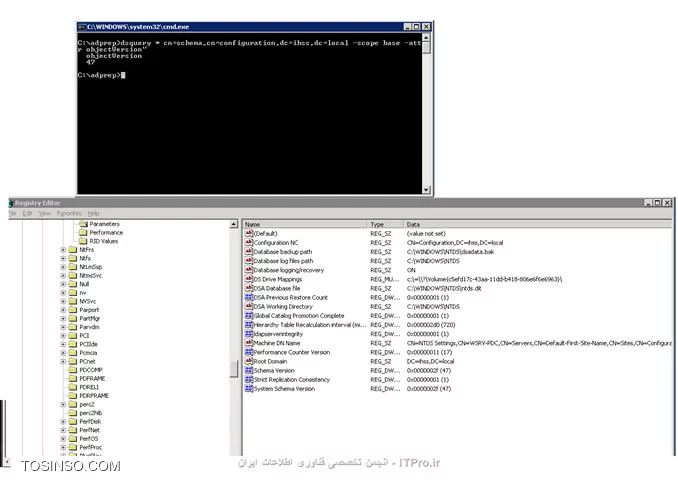Click the Null folder icon
678x487 pixels.
pos(73,284)
